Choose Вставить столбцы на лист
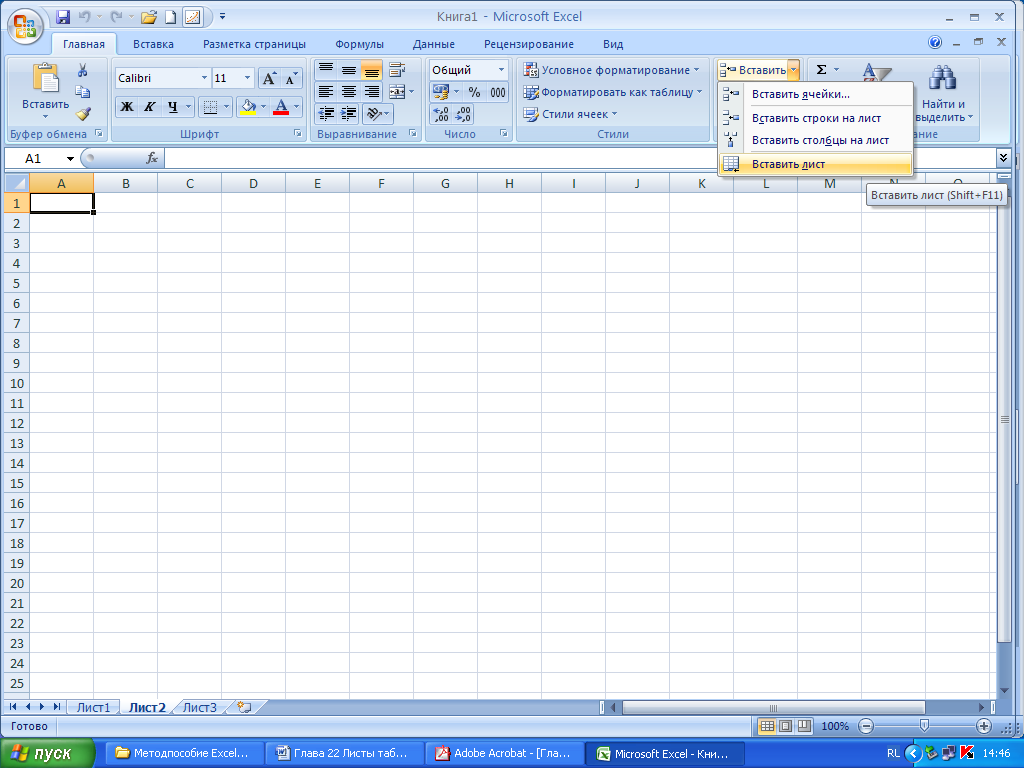1024x768 pixels. pos(815,140)
